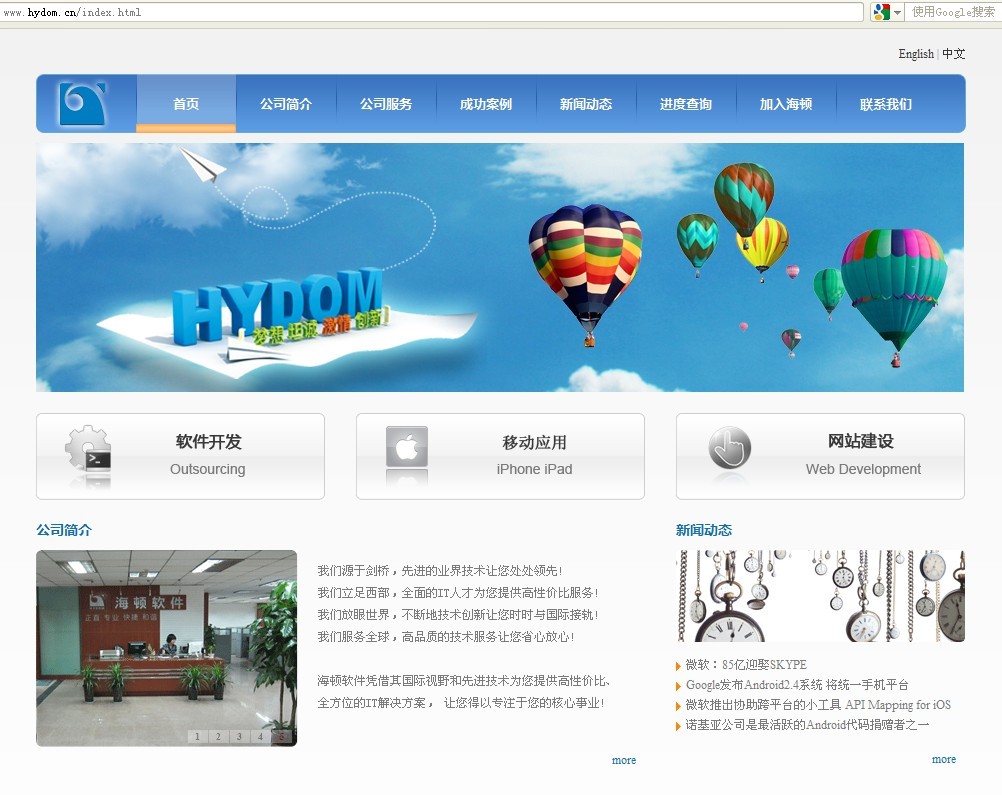Switch language to English
Screen dimensions: 1002x795
coord(915,54)
